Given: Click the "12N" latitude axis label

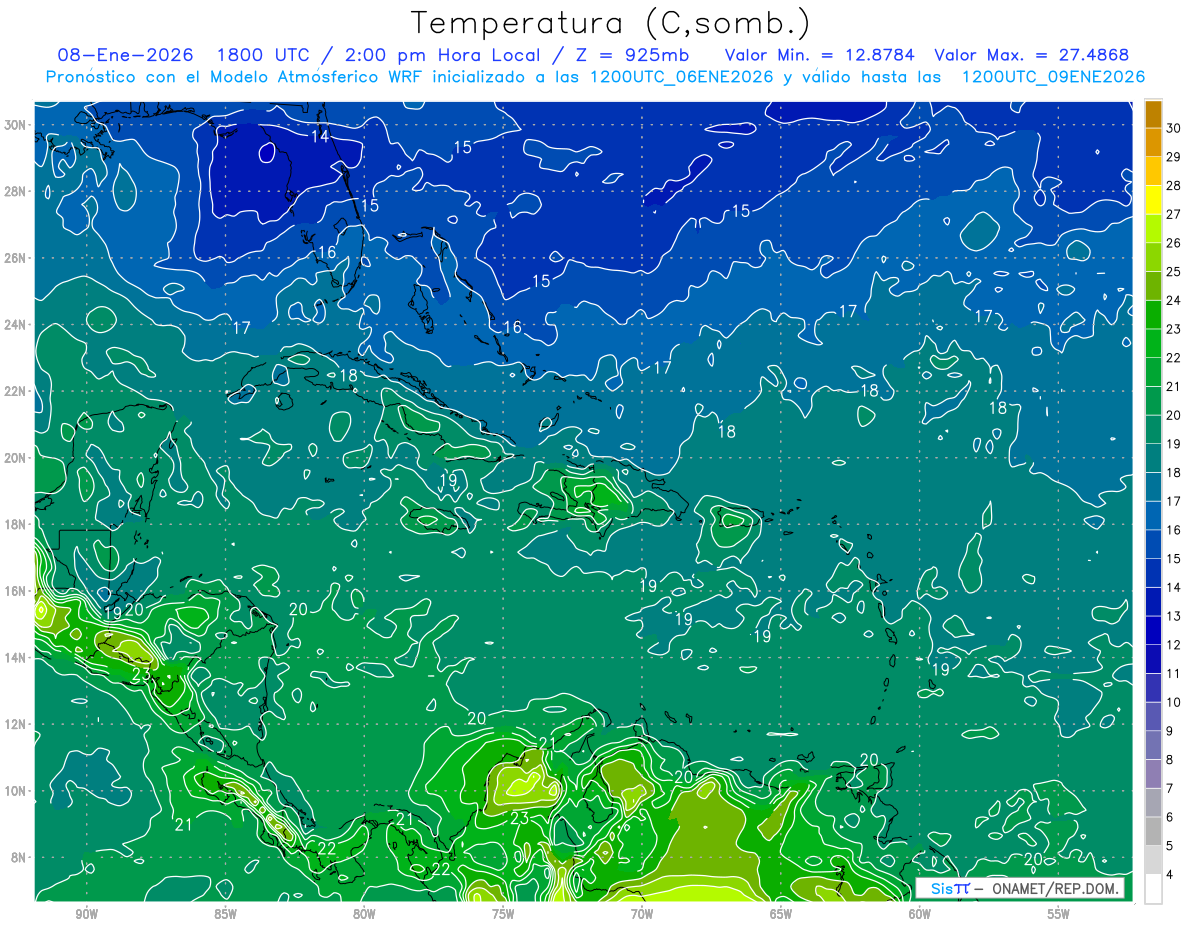Looking at the screenshot, I should 17,724.
